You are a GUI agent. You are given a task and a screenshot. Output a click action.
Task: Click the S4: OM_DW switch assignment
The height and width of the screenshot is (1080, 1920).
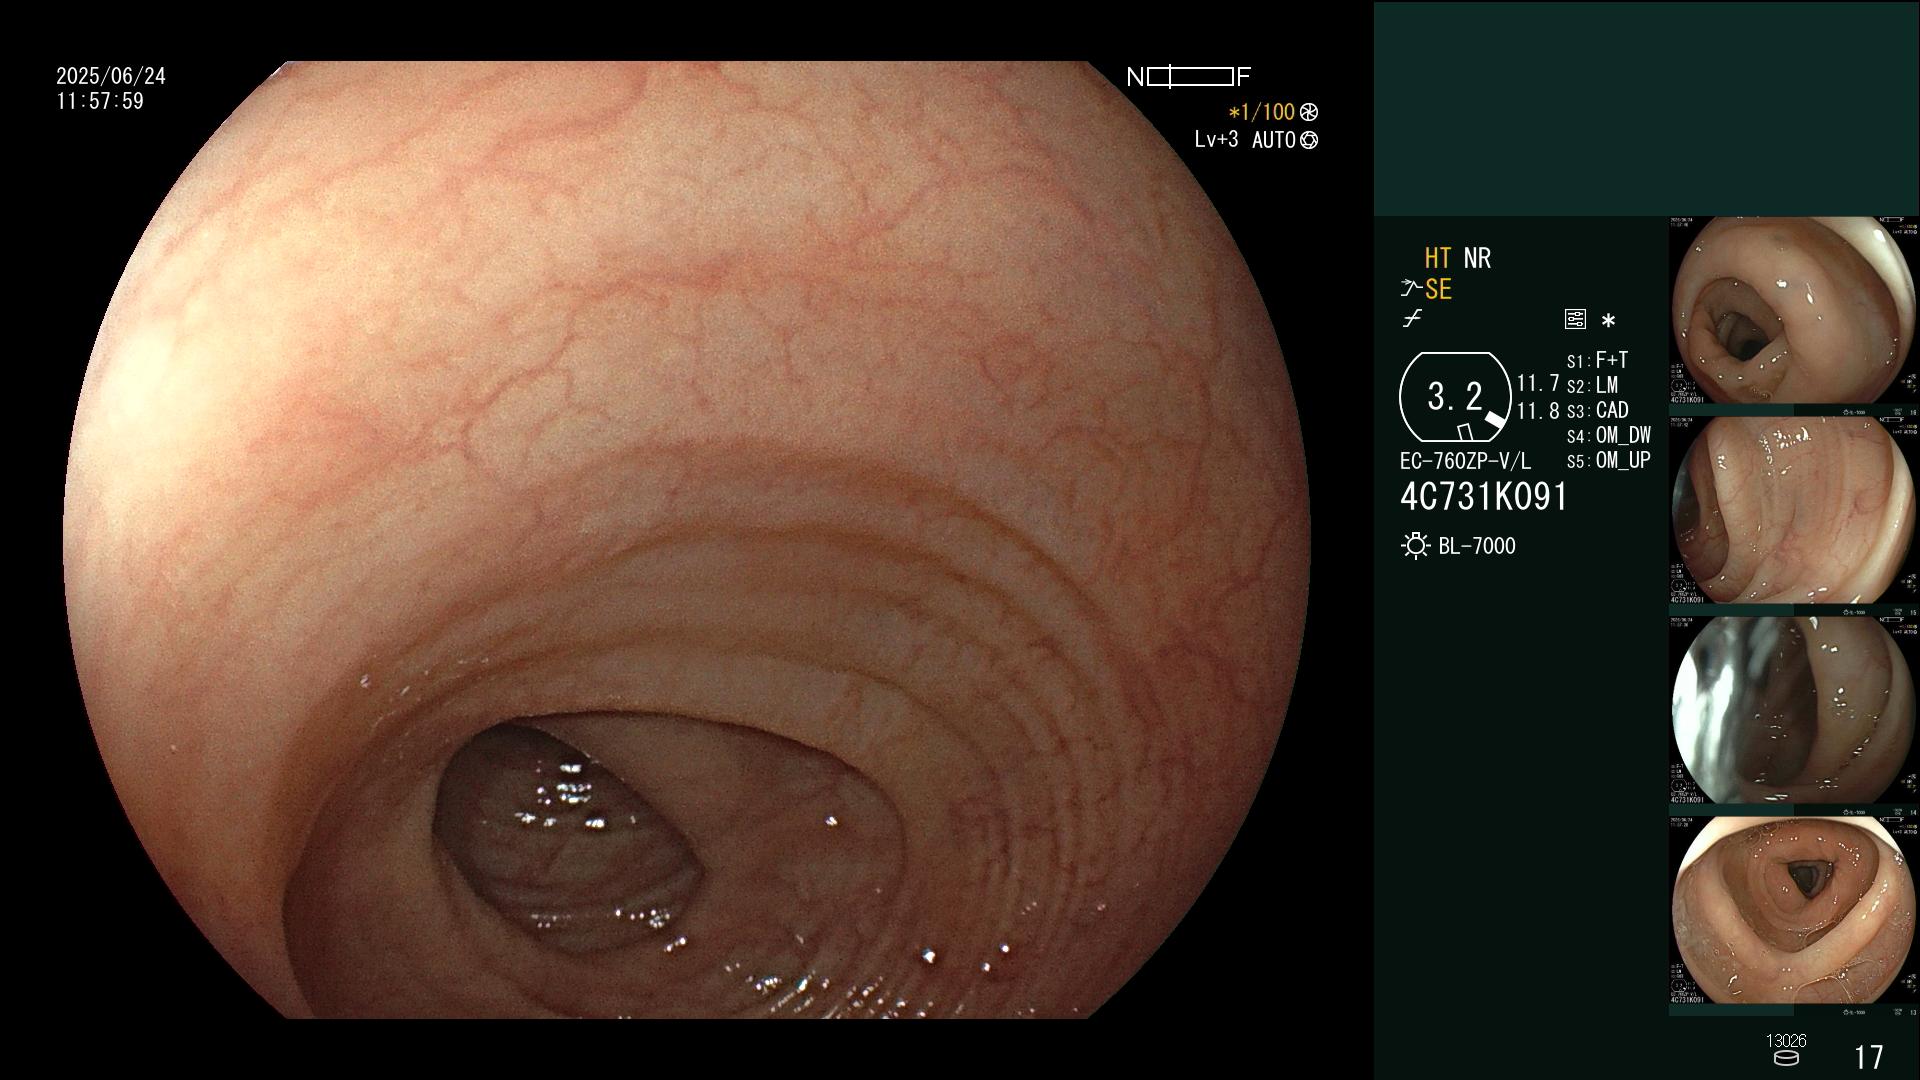point(1609,435)
